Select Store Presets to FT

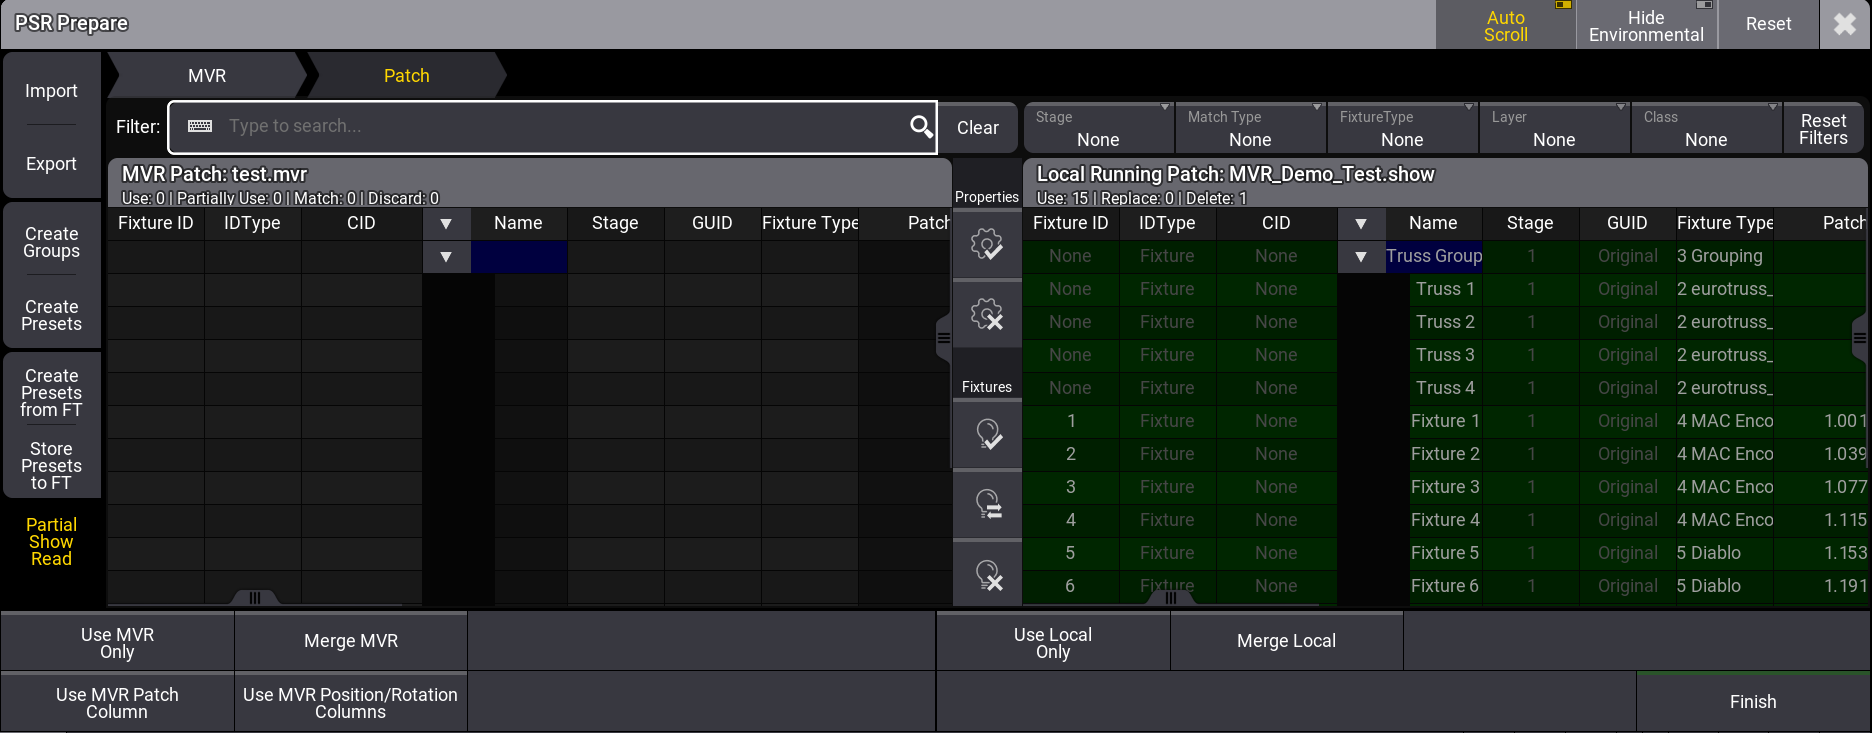(51, 466)
